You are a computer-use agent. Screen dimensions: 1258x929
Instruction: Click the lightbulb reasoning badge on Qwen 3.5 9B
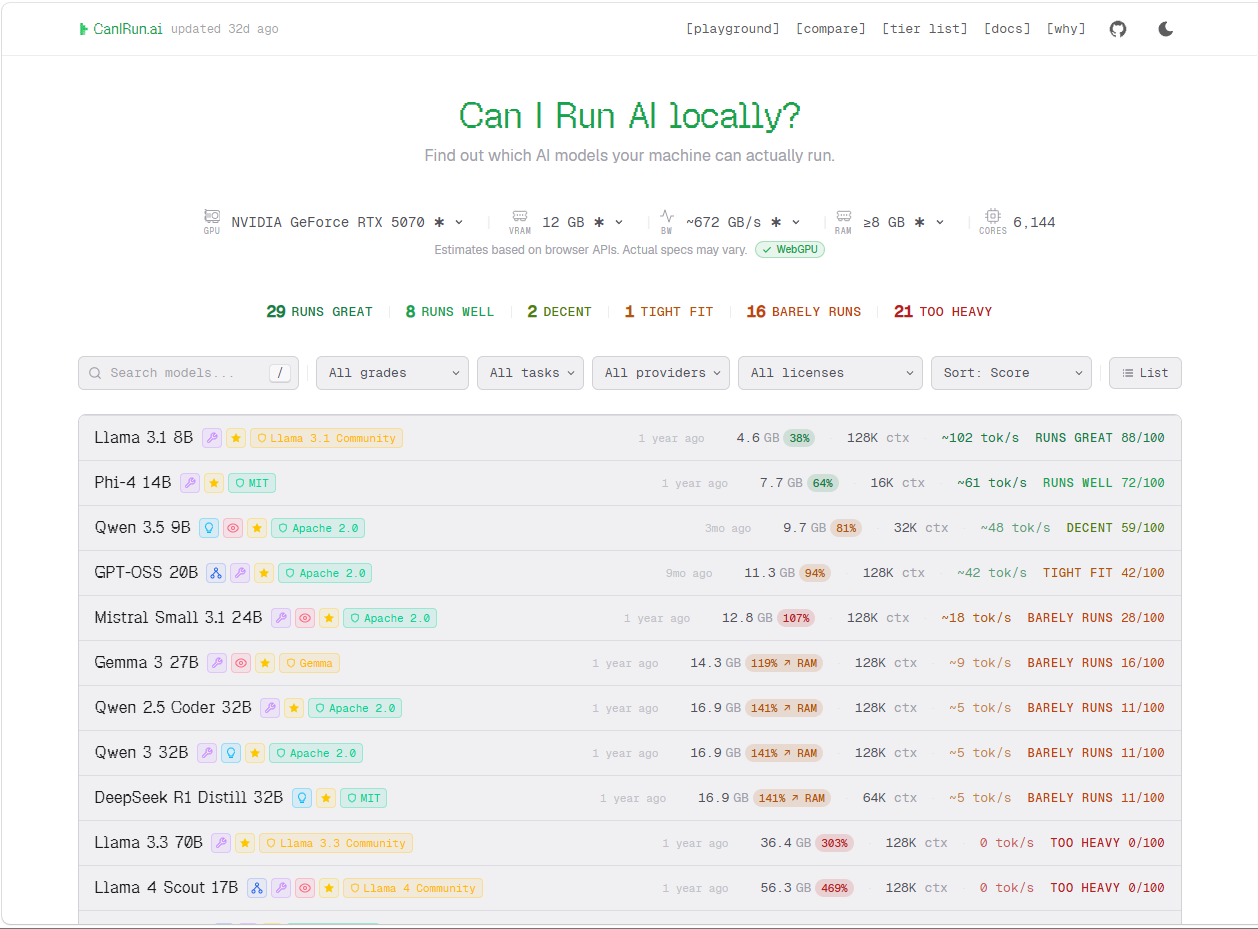(x=209, y=528)
